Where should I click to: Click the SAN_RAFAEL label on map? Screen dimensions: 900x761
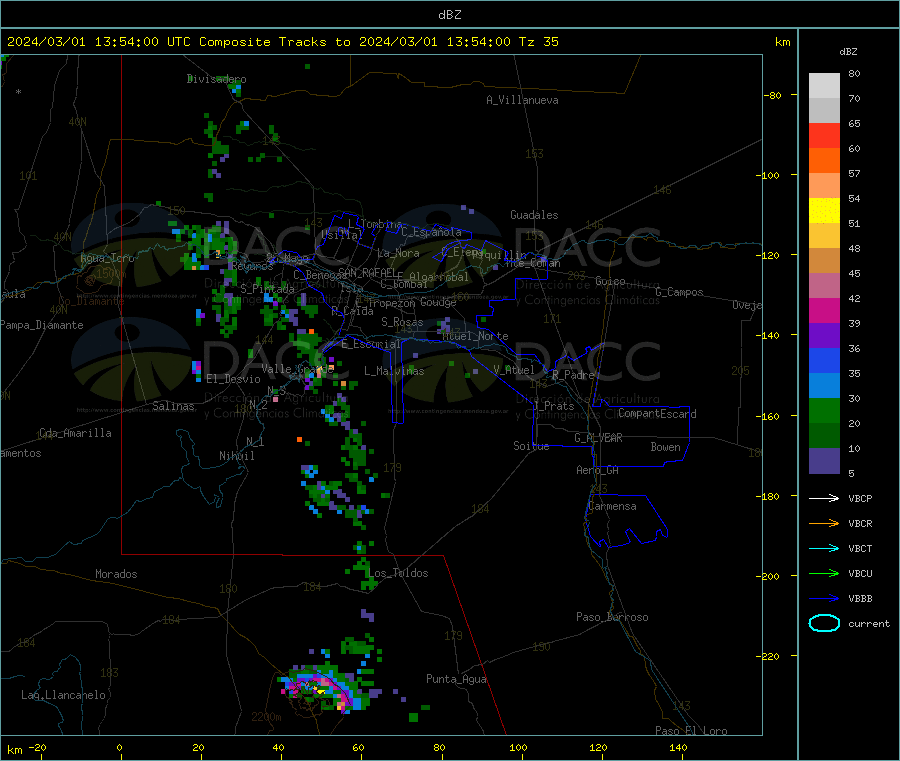pos(366,272)
